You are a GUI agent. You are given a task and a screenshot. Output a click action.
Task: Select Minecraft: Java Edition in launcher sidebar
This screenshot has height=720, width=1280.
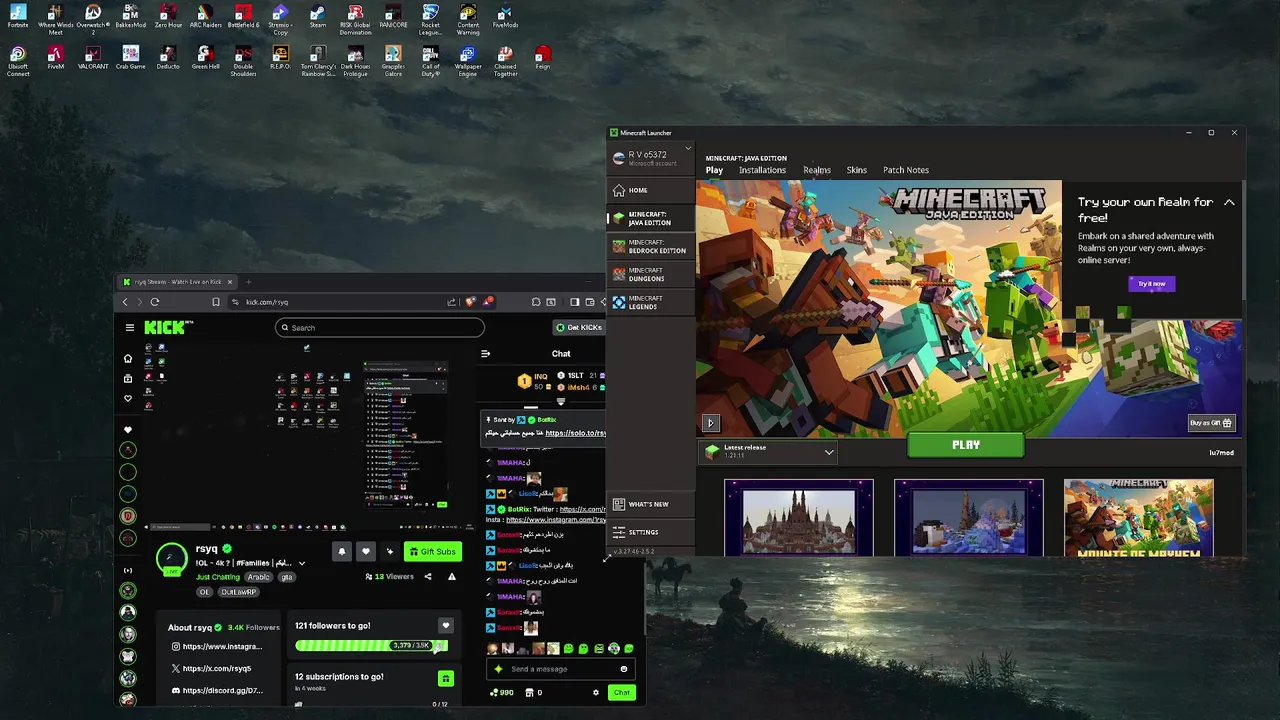650,218
